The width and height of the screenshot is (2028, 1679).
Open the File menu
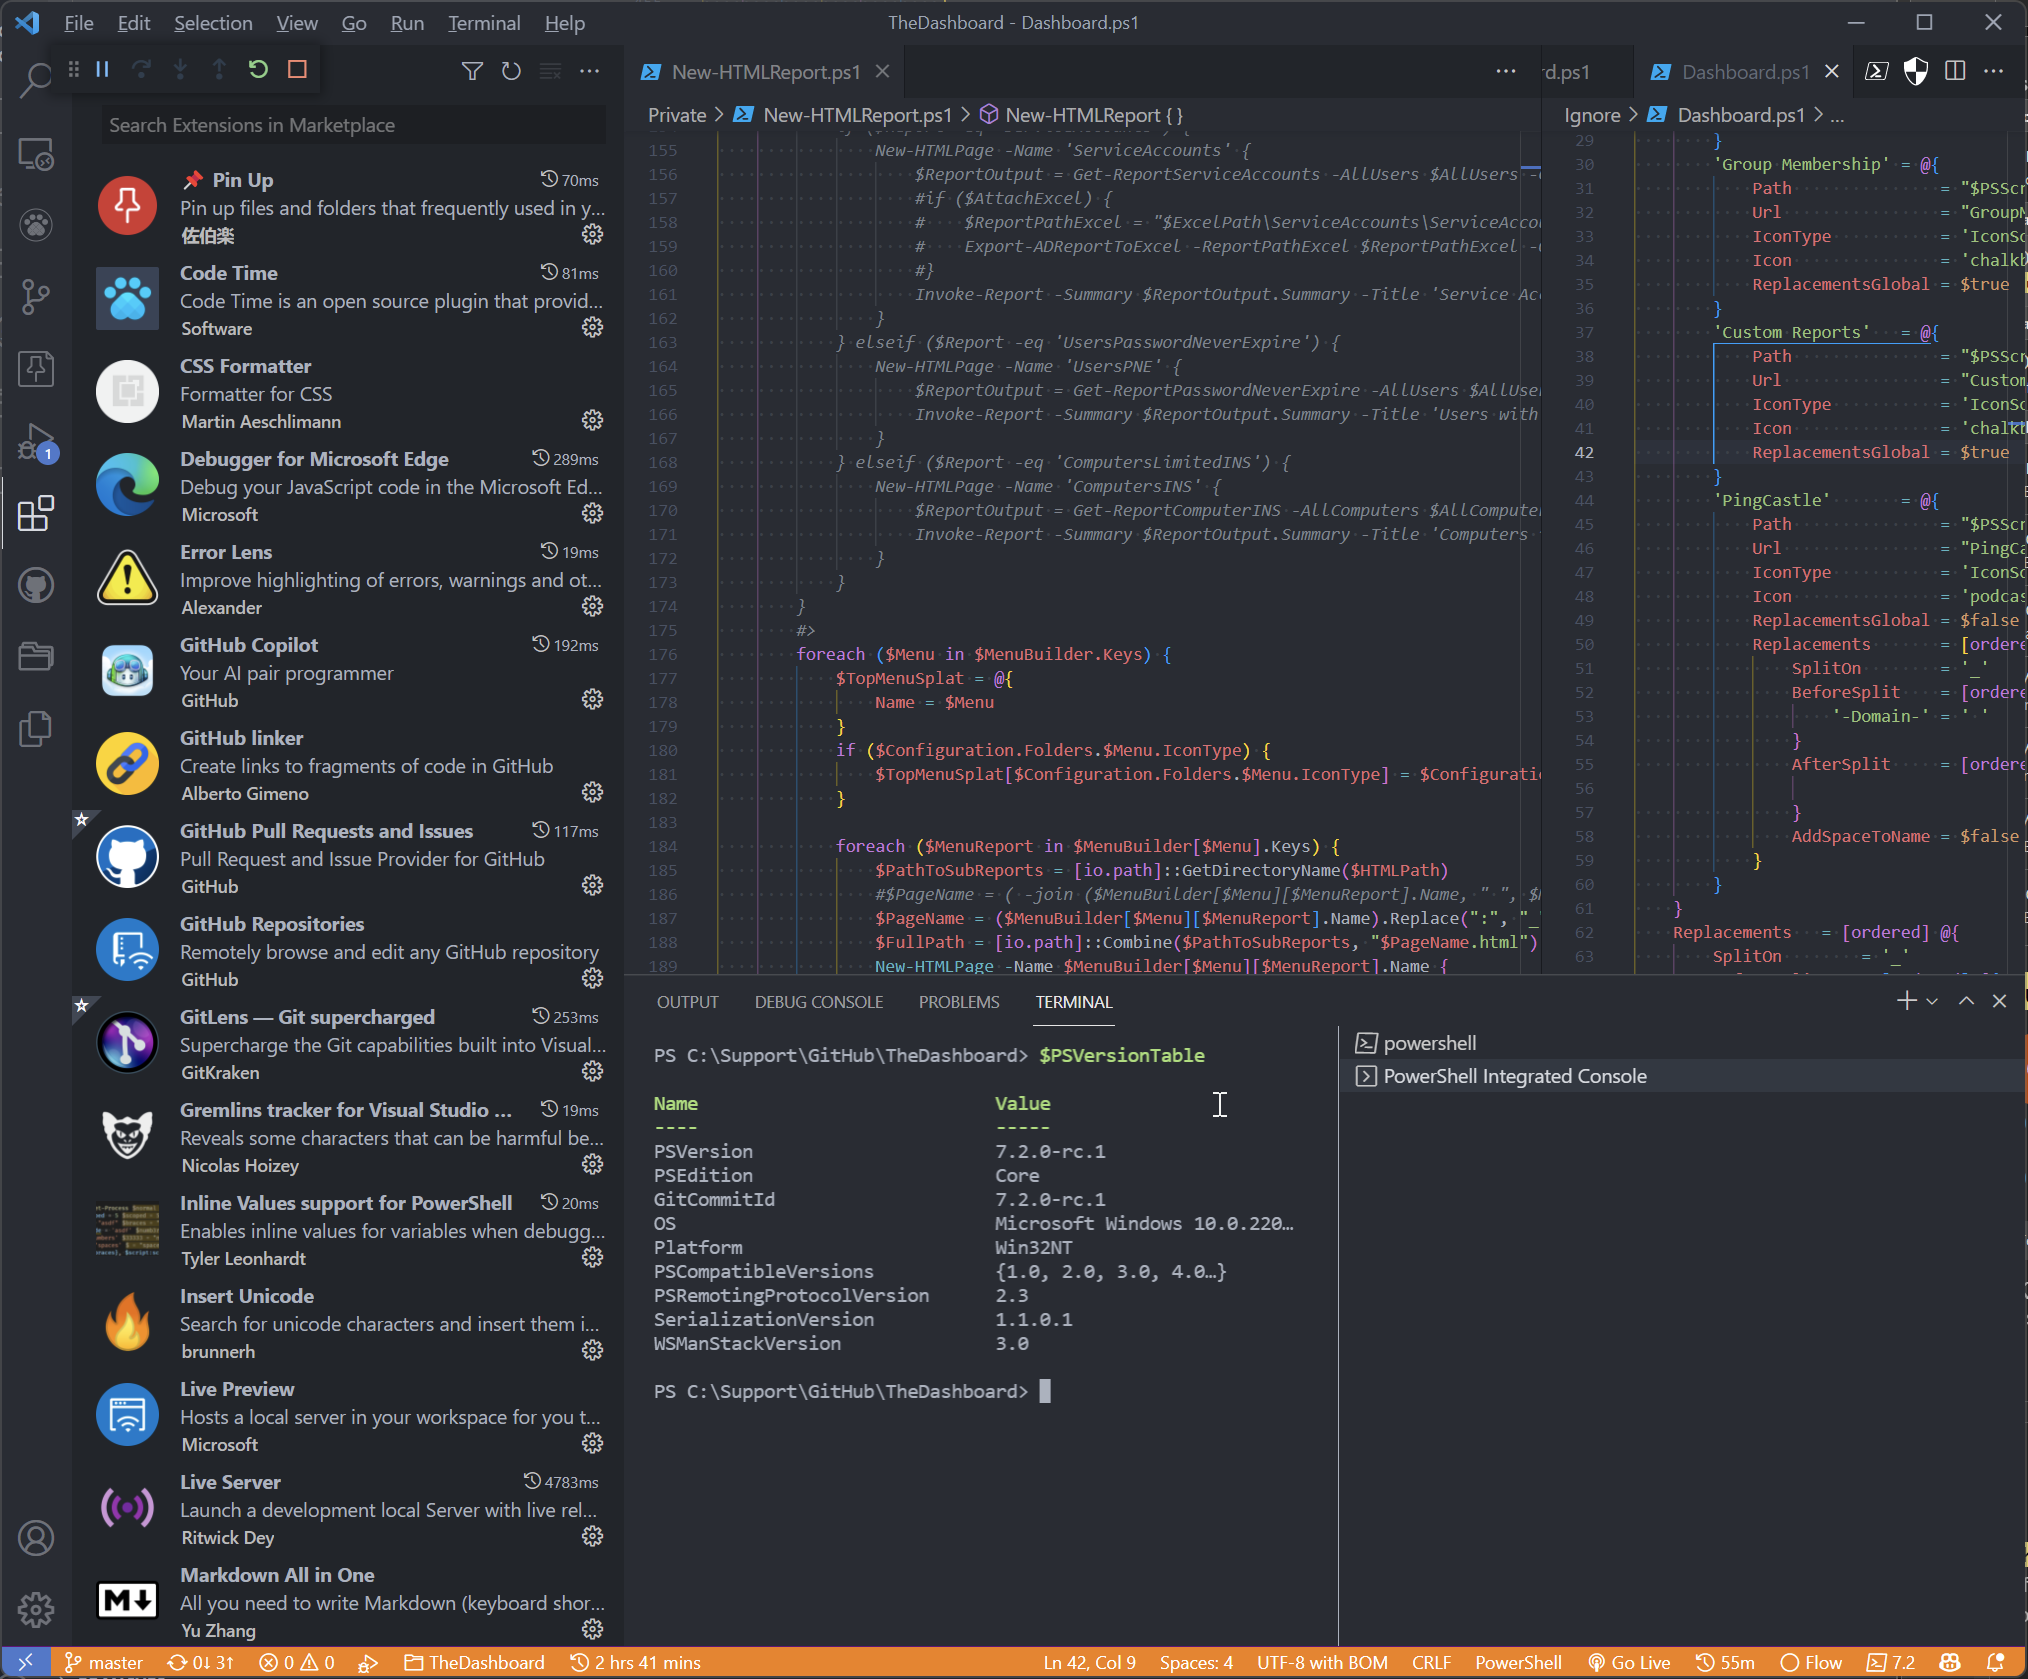tap(79, 23)
